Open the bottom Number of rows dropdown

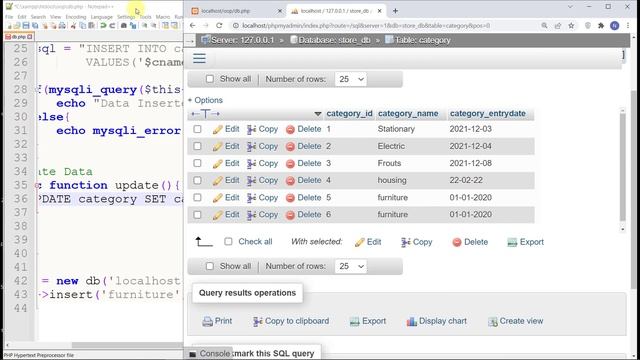pyautogui.click(x=351, y=267)
